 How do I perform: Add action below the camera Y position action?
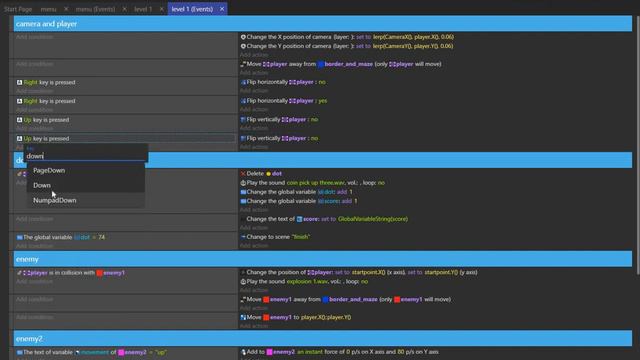coord(254,55)
